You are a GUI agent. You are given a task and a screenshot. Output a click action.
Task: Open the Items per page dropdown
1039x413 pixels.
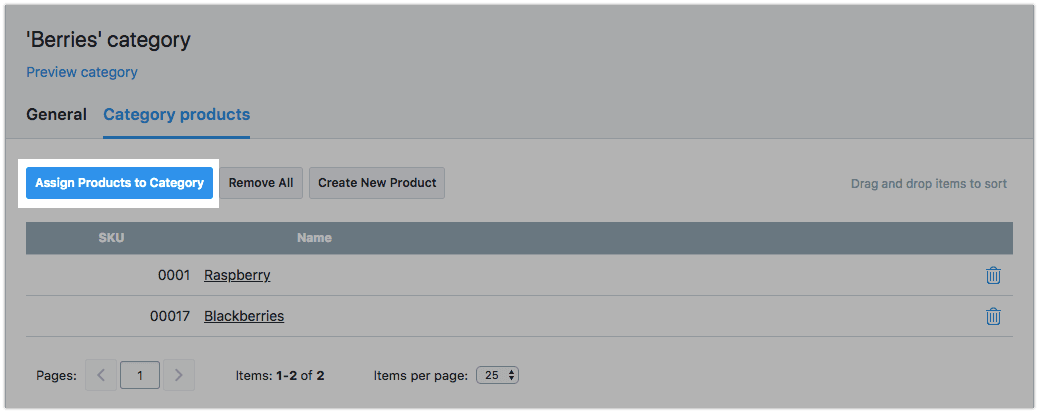pyautogui.click(x=498, y=376)
